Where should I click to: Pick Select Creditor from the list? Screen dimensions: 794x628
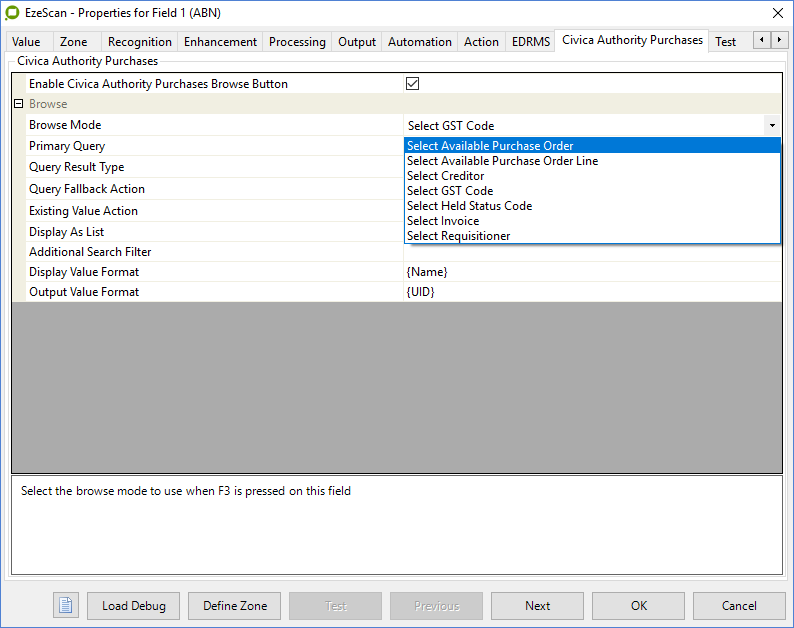coord(446,176)
